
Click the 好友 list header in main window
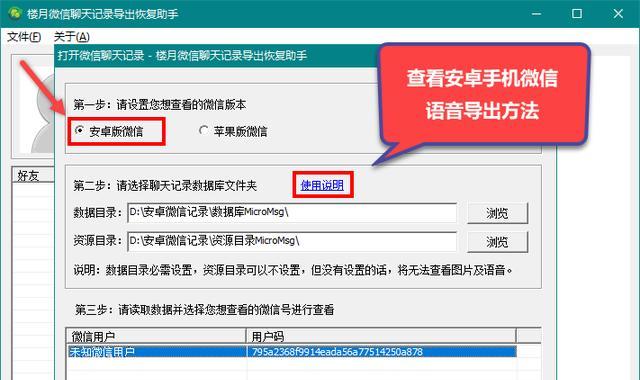33,176
